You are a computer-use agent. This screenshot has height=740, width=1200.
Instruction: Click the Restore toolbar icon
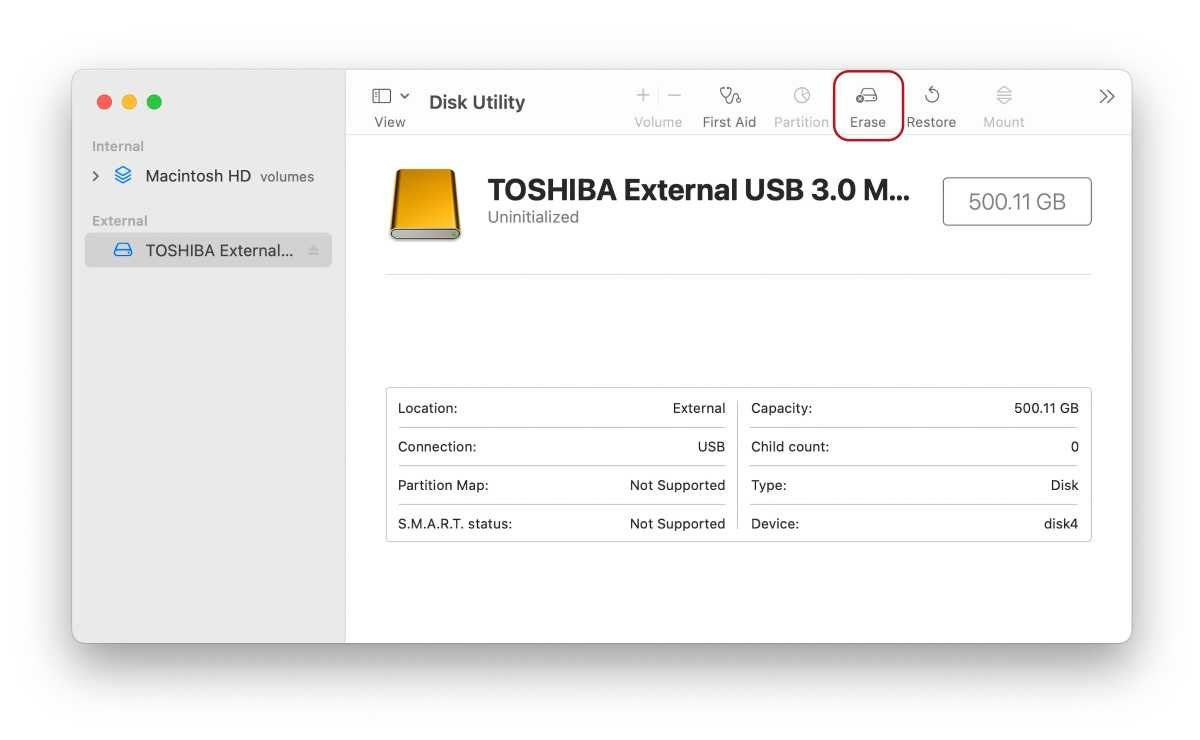(931, 96)
